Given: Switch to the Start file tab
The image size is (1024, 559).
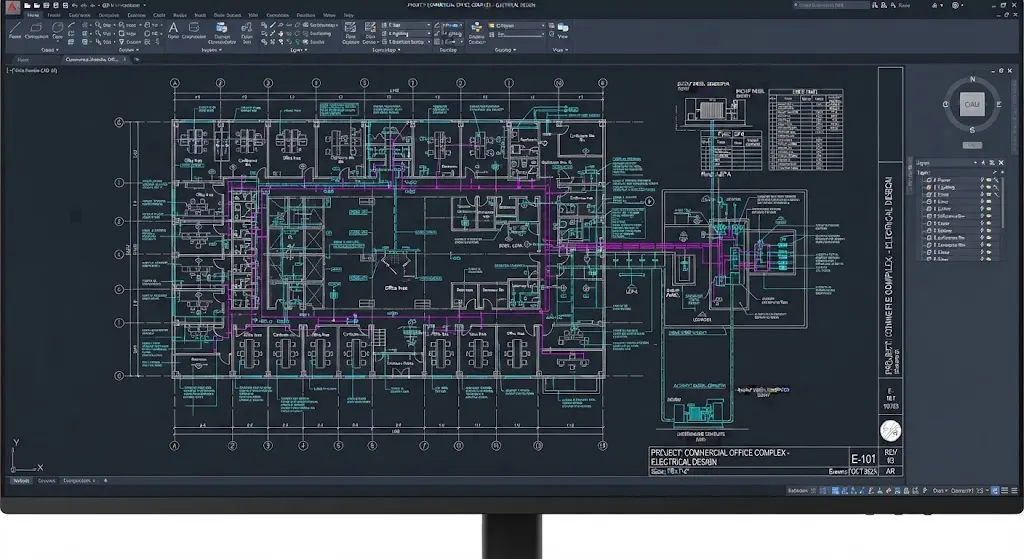Looking at the screenshot, I should coord(23,59).
